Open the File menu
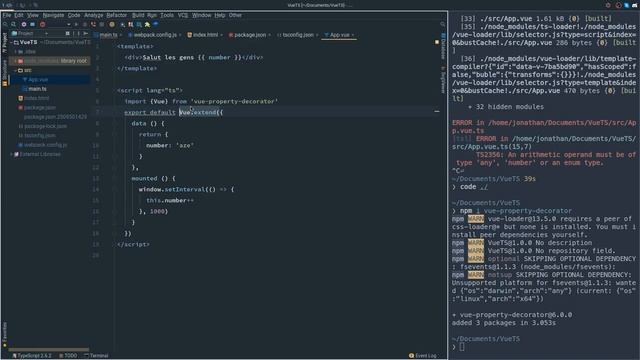 coord(7,15)
